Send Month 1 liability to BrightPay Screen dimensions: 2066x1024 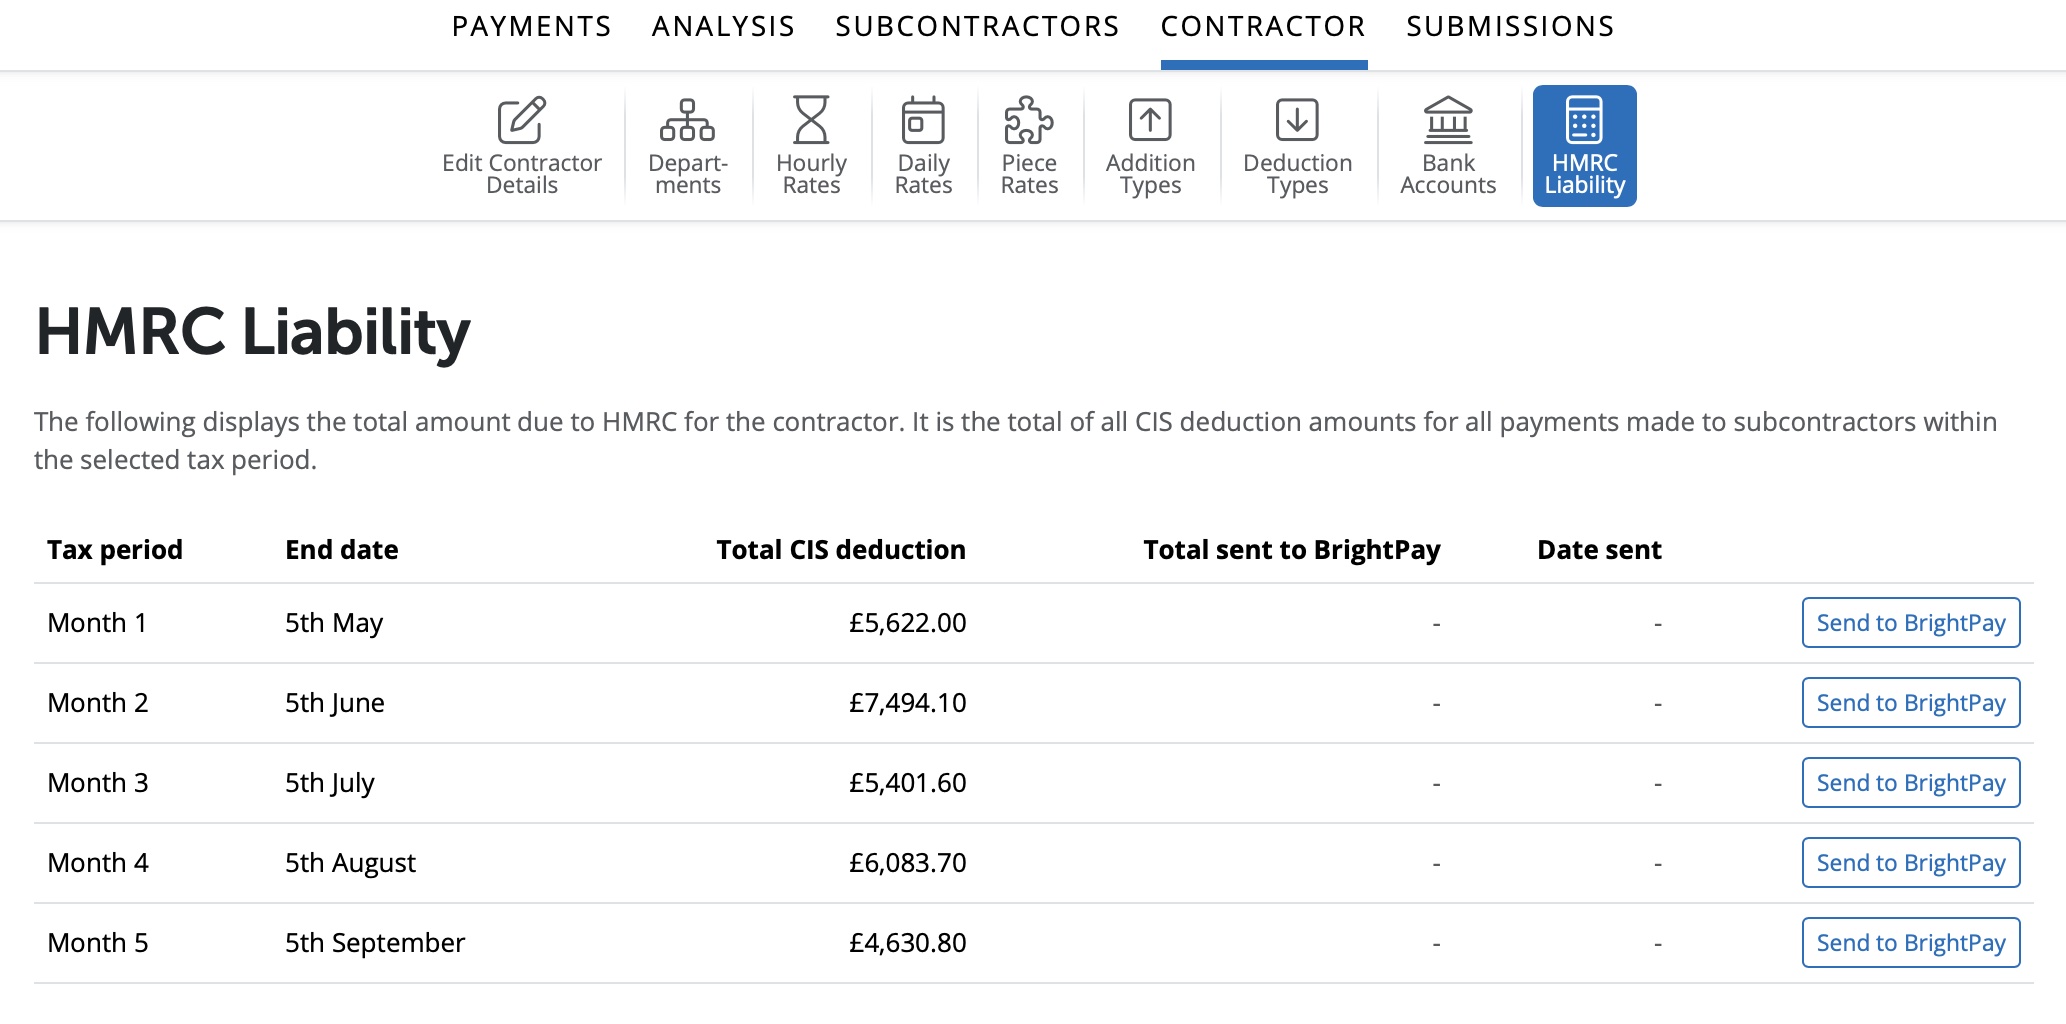coord(1910,623)
